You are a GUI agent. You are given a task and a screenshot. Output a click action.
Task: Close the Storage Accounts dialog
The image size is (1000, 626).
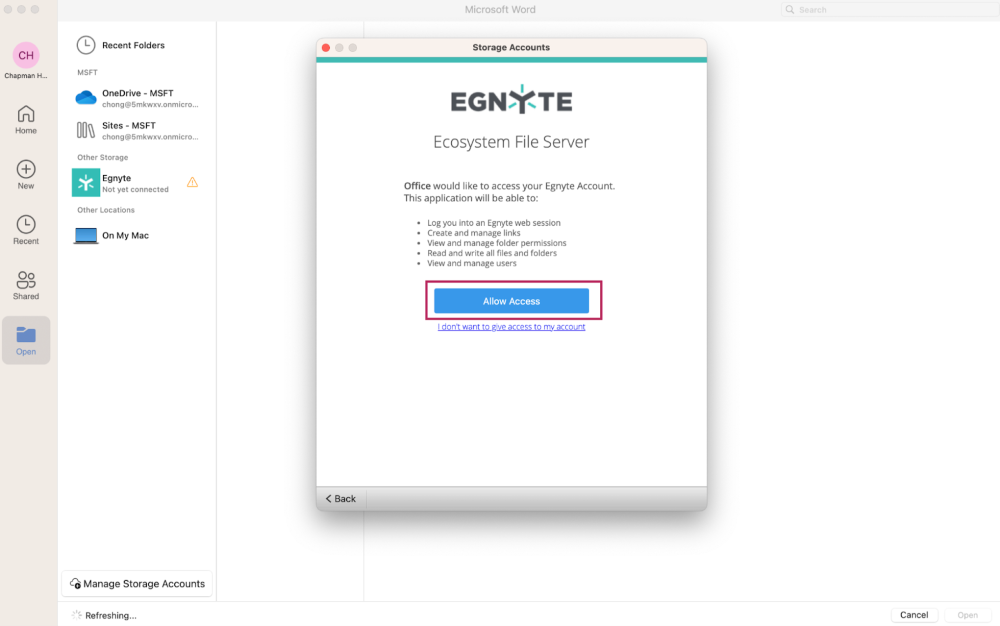coord(326,48)
